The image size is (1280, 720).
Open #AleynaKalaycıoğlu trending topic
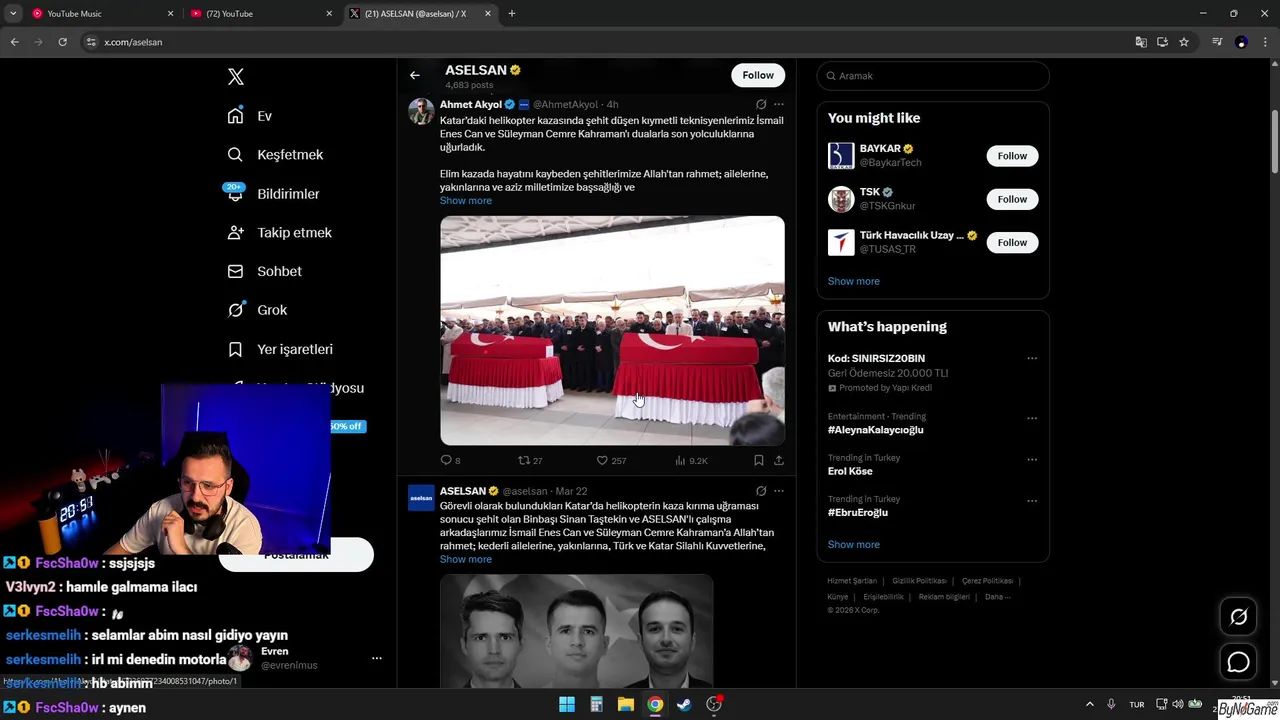[875, 430]
